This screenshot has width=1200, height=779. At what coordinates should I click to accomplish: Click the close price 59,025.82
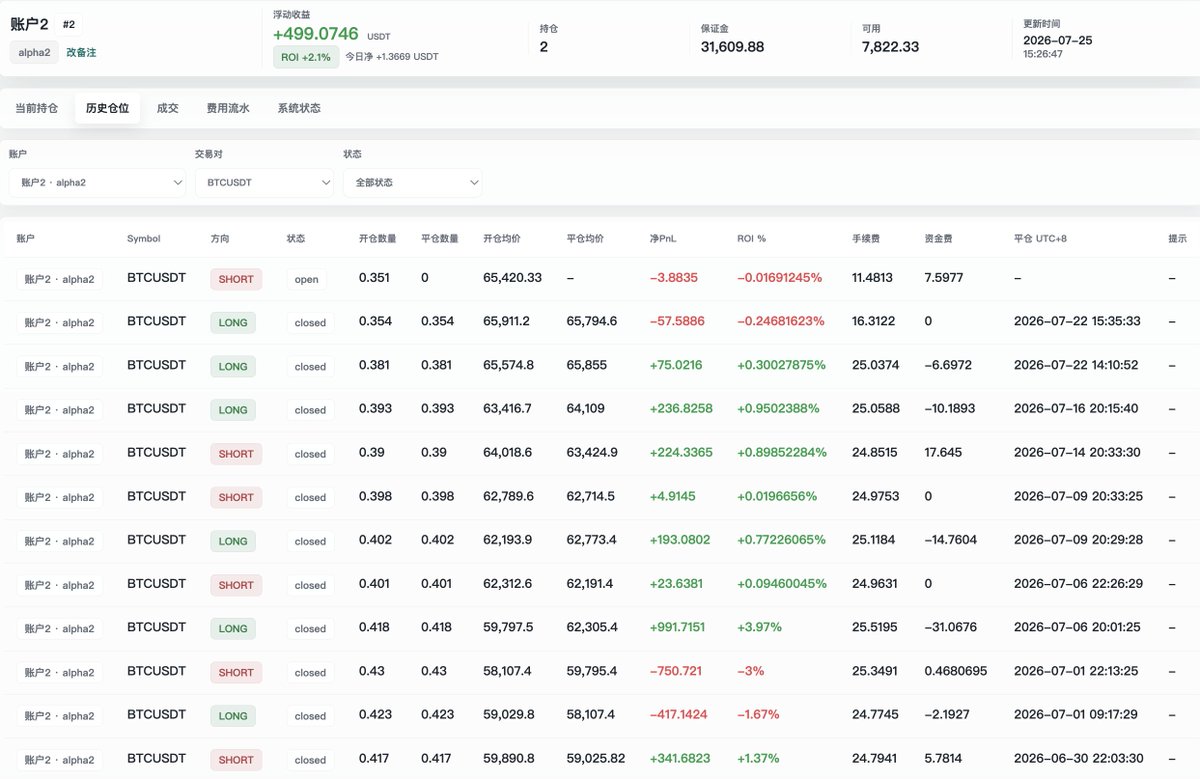point(596,758)
